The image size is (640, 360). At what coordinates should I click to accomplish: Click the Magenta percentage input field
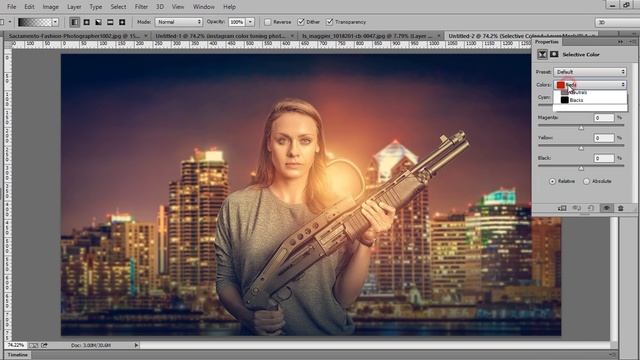click(604, 118)
